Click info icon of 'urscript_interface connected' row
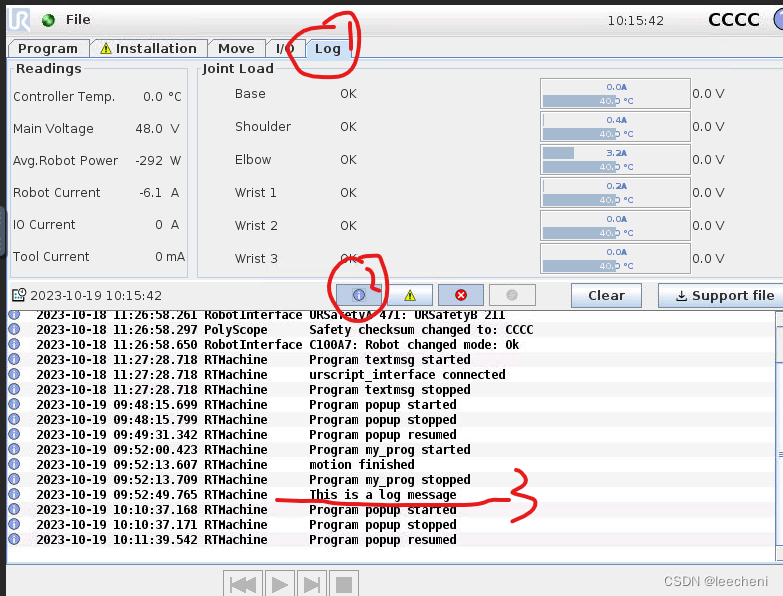Image resolution: width=783 pixels, height=596 pixels. [14, 374]
